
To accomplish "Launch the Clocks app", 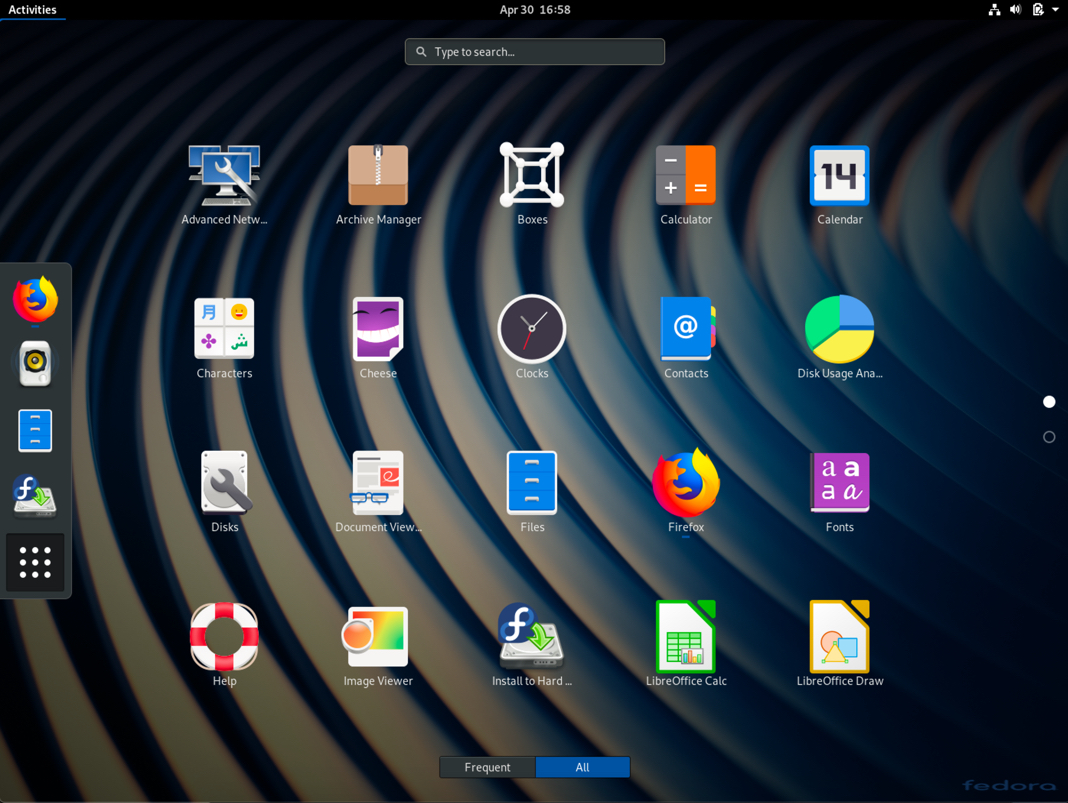I will click(531, 328).
